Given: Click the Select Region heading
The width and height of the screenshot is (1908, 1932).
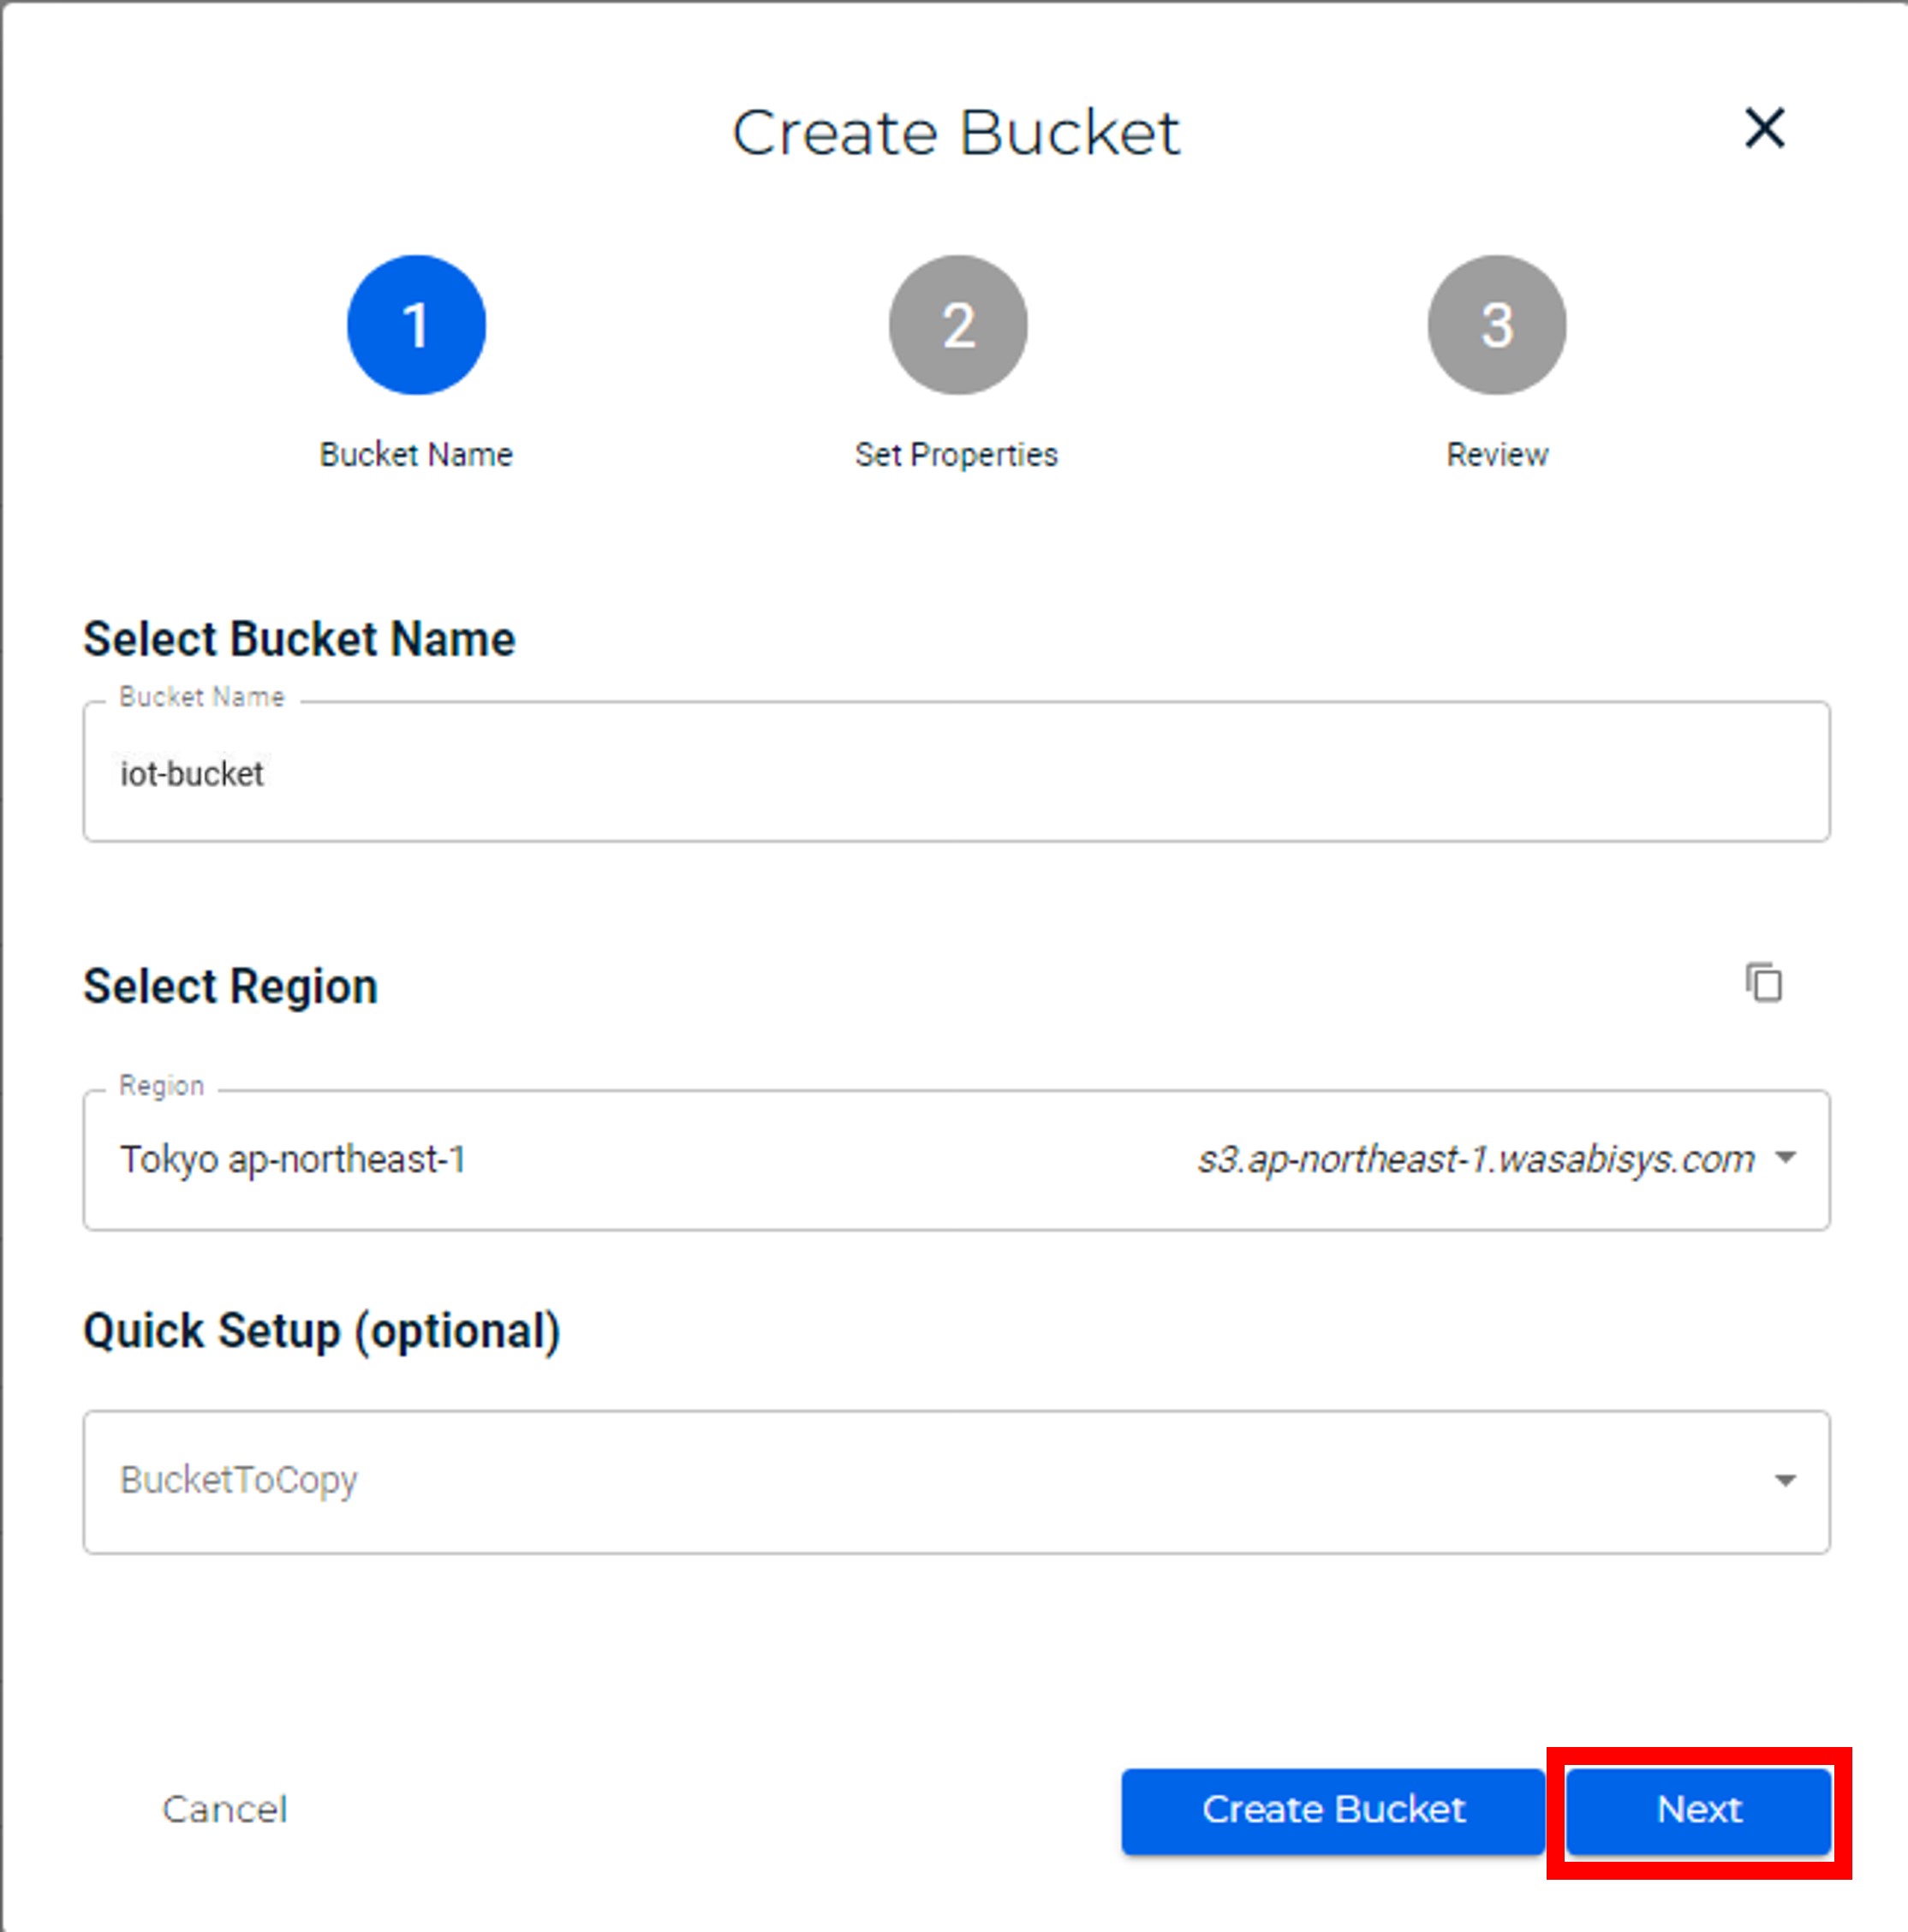Looking at the screenshot, I should [x=231, y=987].
